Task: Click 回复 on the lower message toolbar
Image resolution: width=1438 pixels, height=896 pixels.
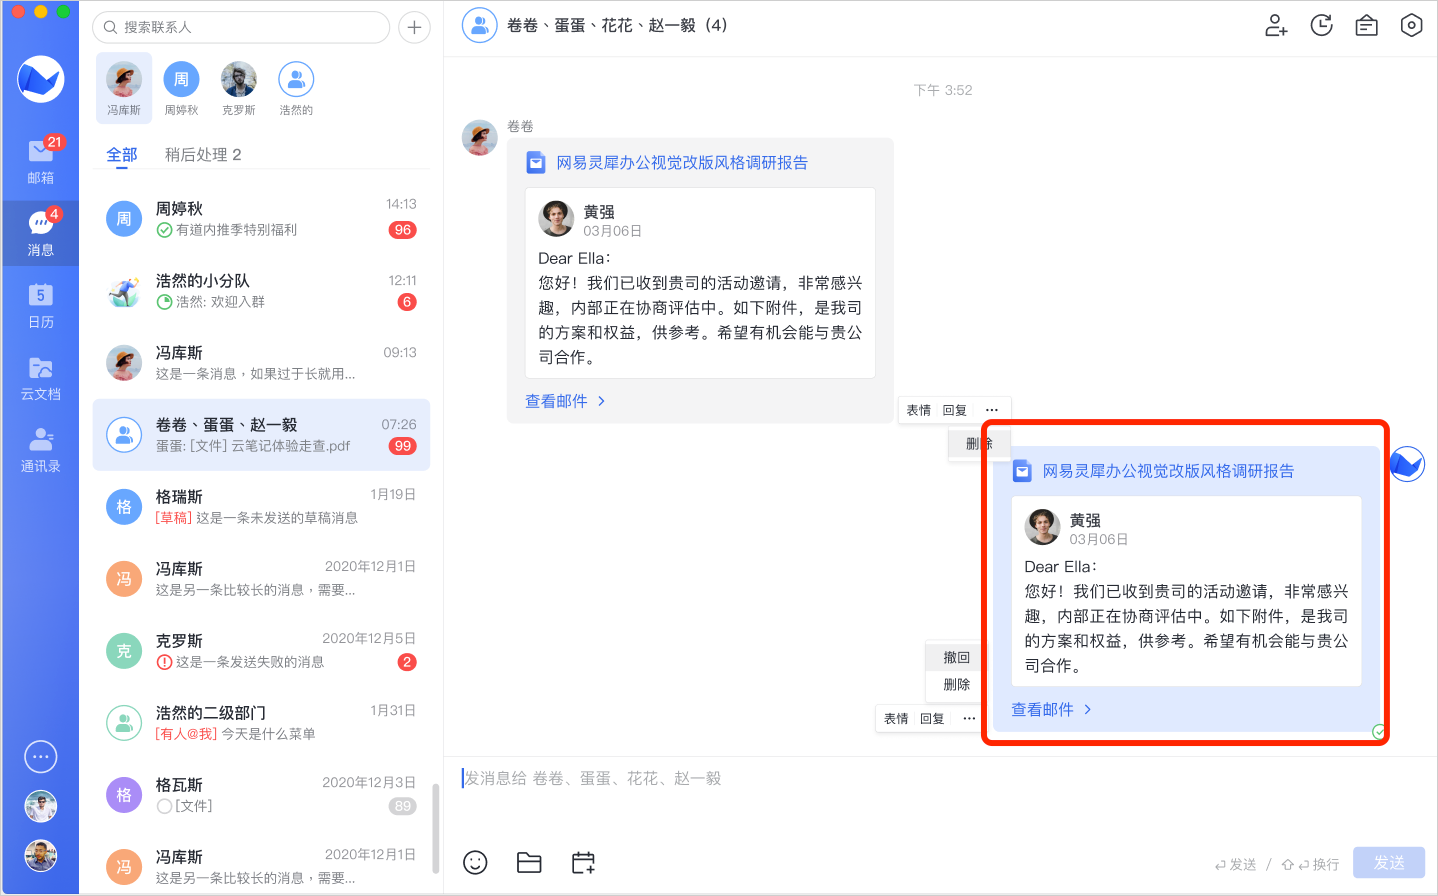Action: click(932, 718)
